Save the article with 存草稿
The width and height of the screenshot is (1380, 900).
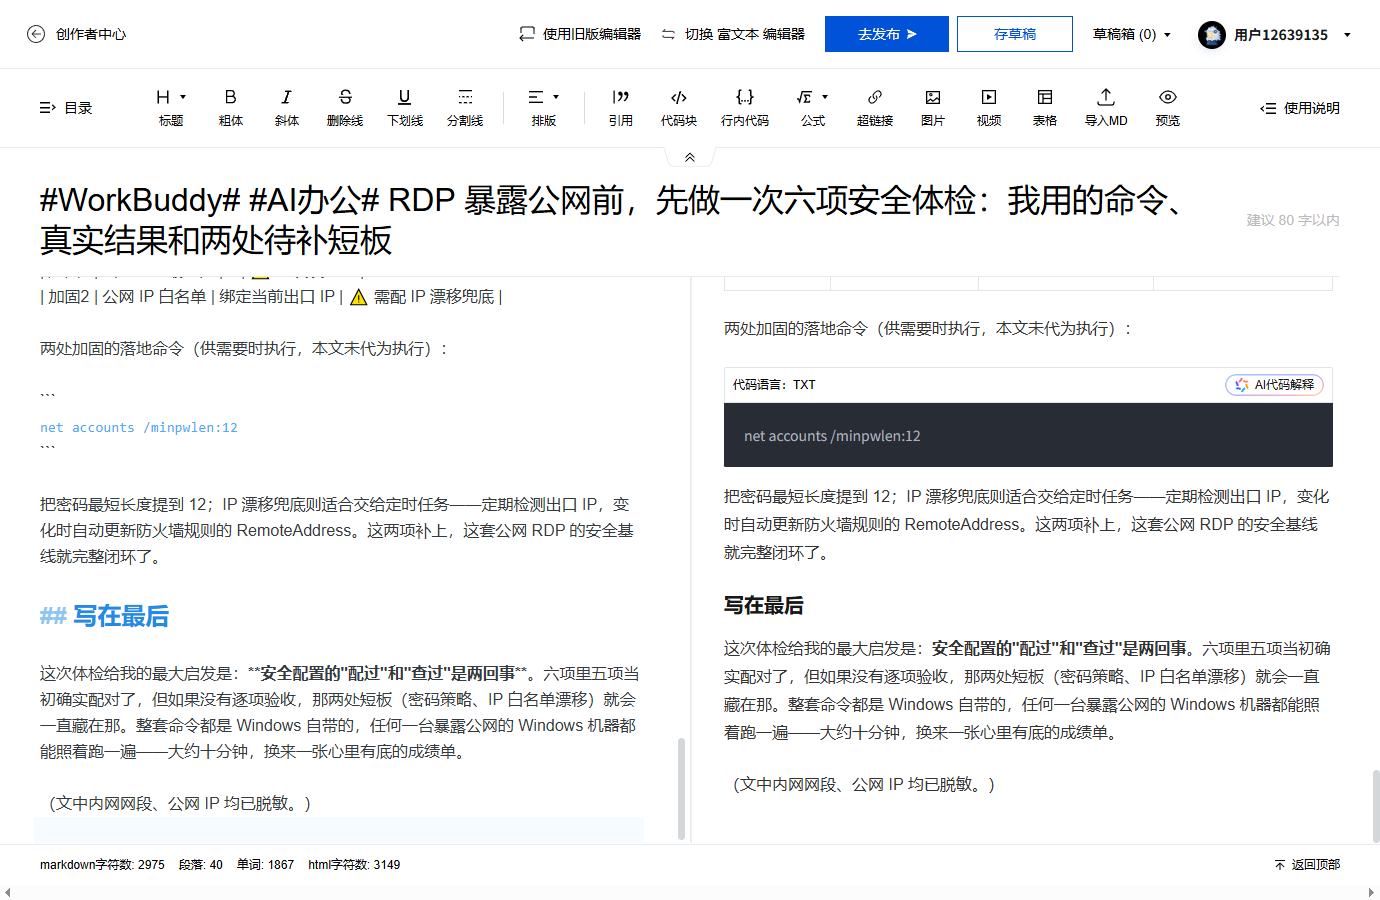tap(1015, 34)
